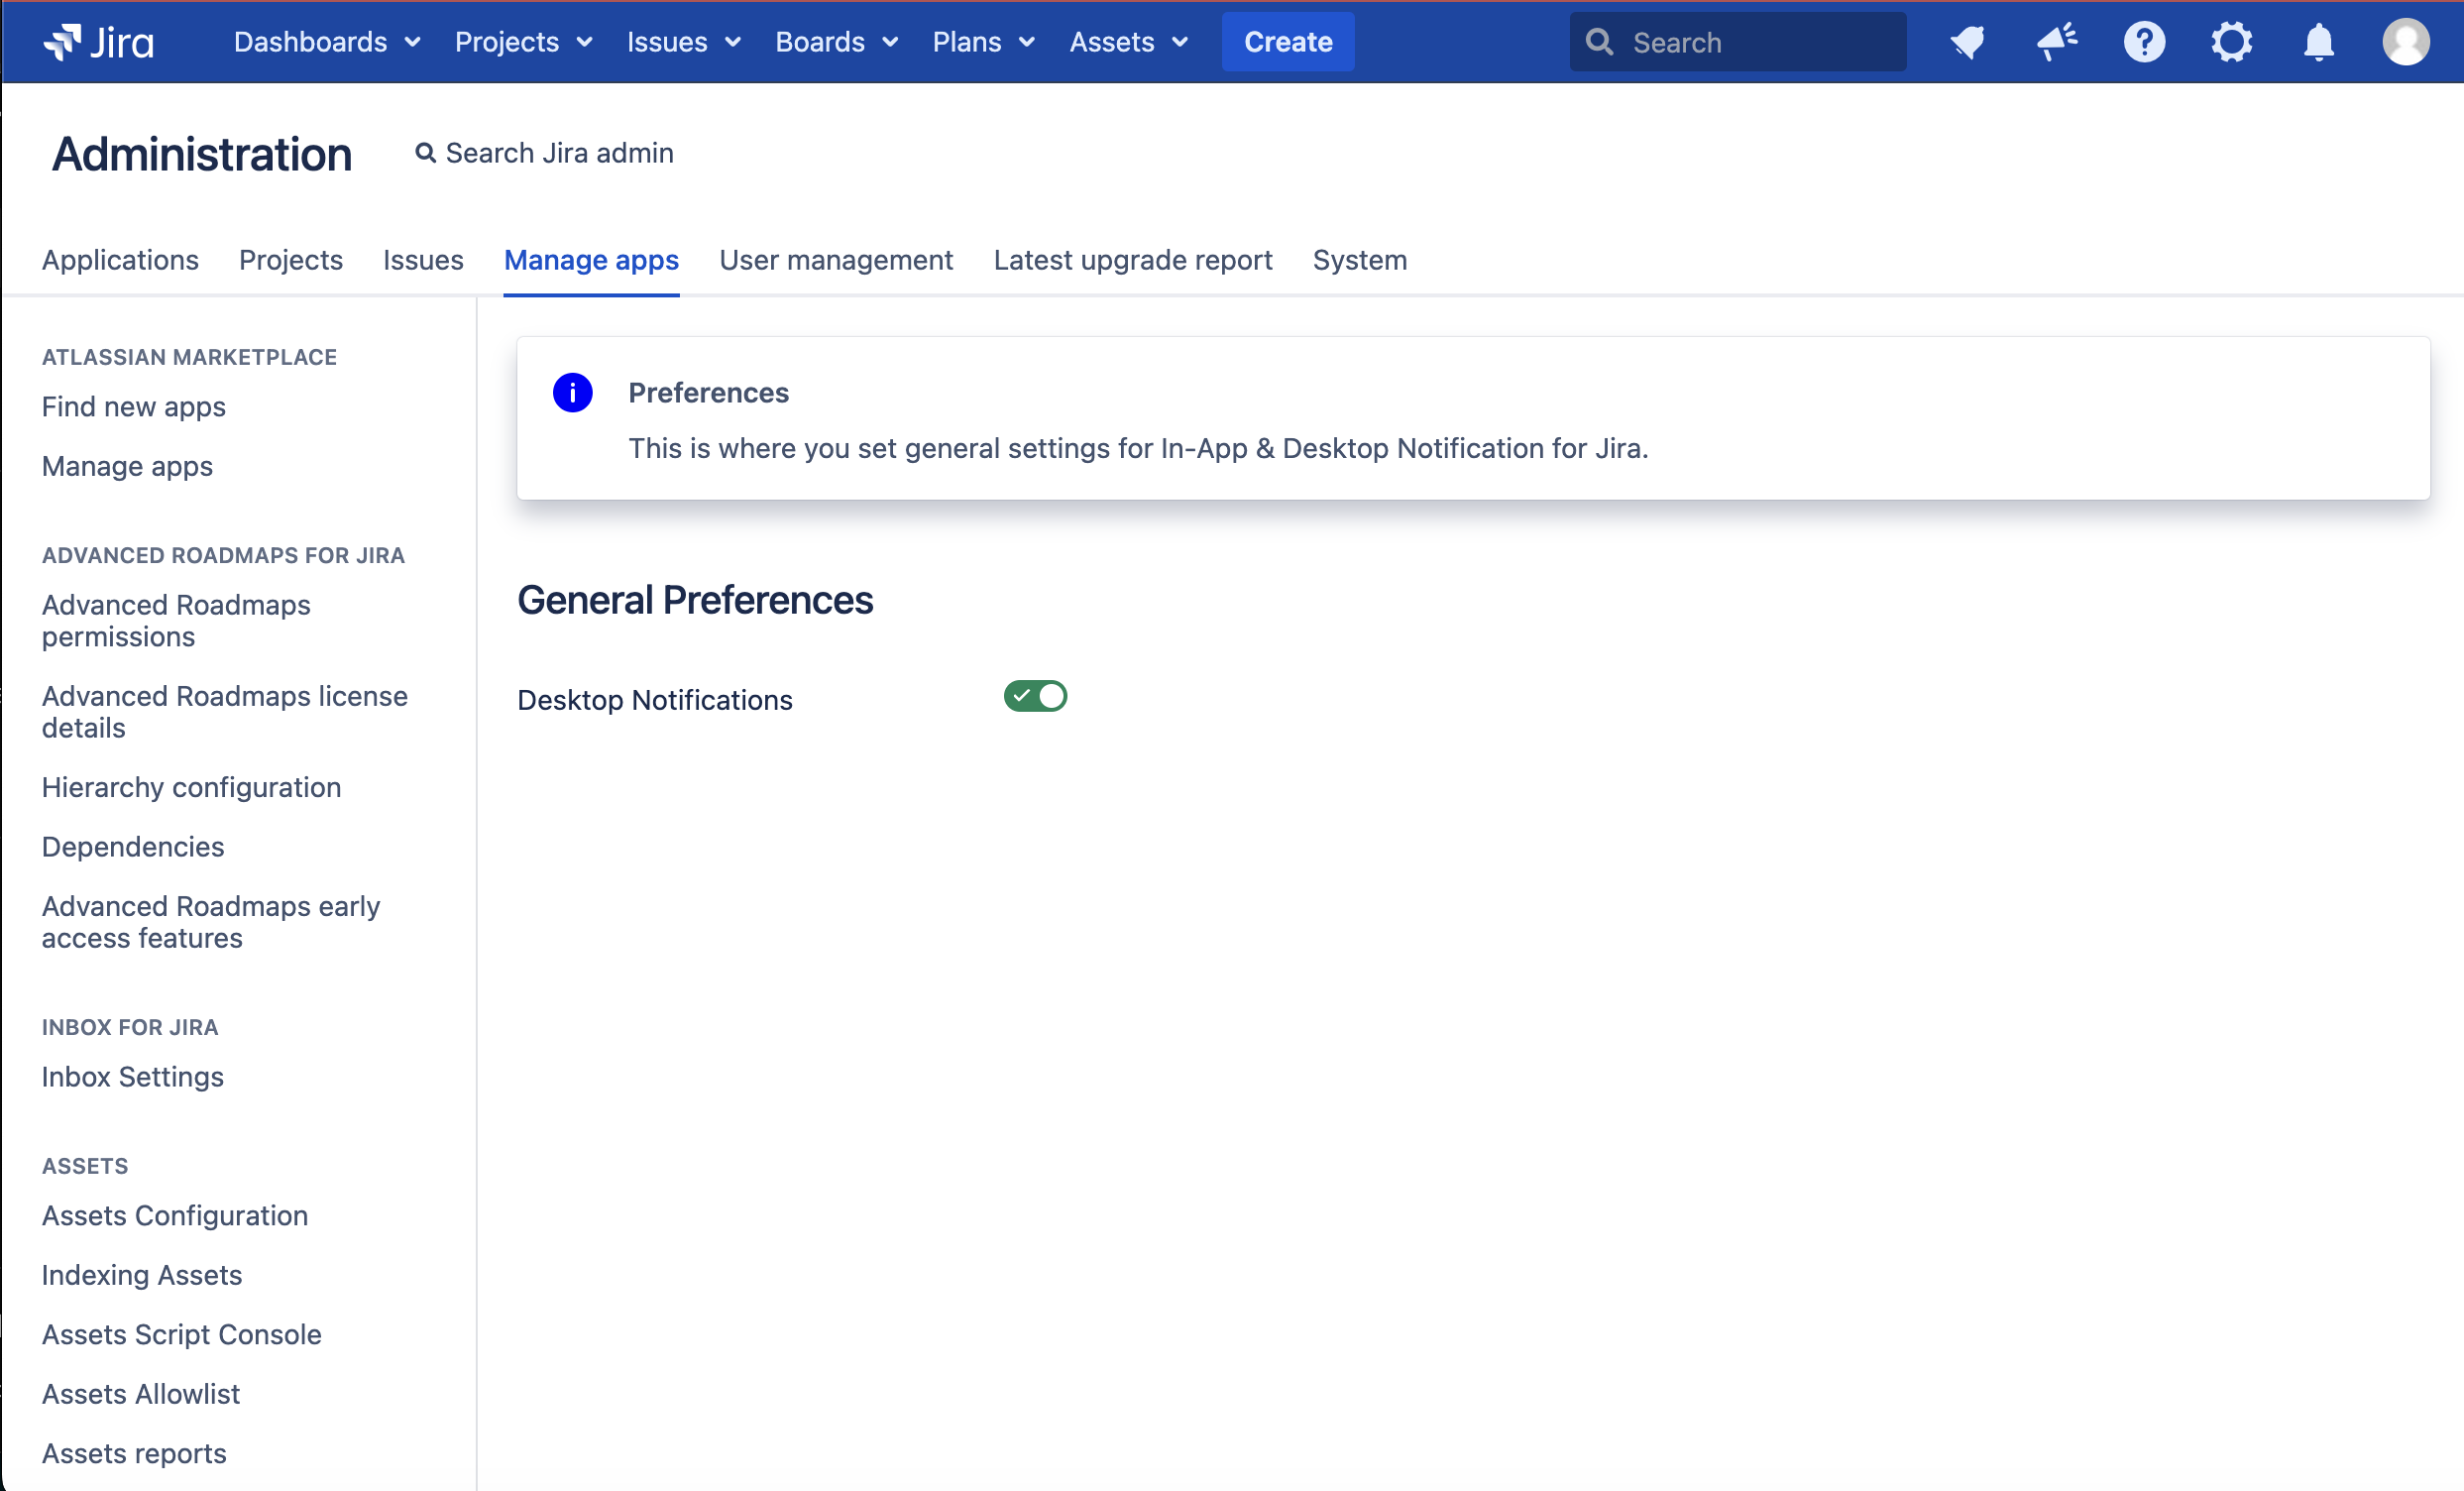Image resolution: width=2464 pixels, height=1491 pixels.
Task: Expand the Projects dropdown in top bar
Action: (x=523, y=42)
